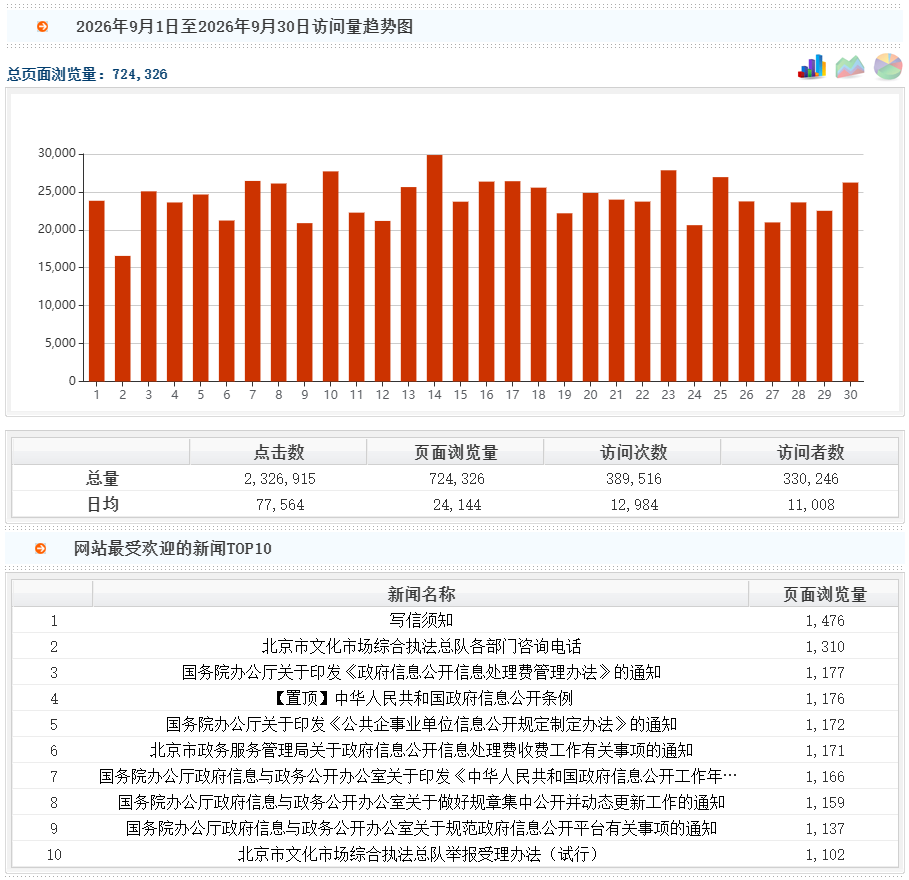
Task: Open 北京市文化市场综合执法总队各部门咨询电话 news
Action: pos(421,646)
